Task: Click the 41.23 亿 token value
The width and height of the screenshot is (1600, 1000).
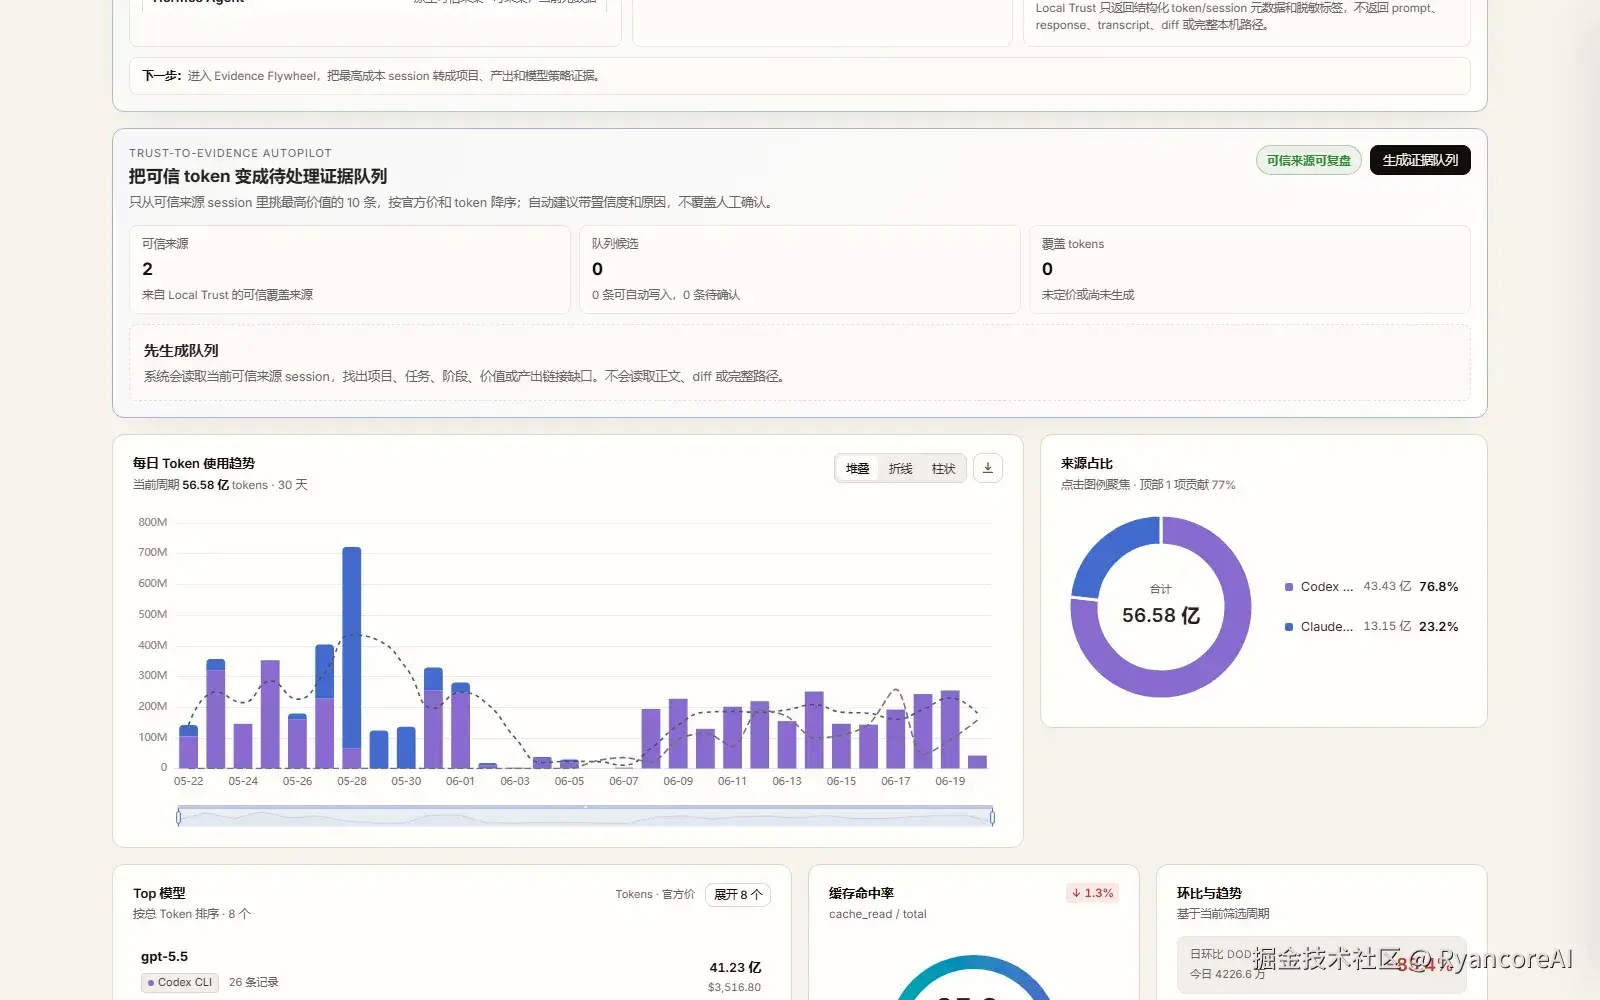Action: pyautogui.click(x=735, y=967)
